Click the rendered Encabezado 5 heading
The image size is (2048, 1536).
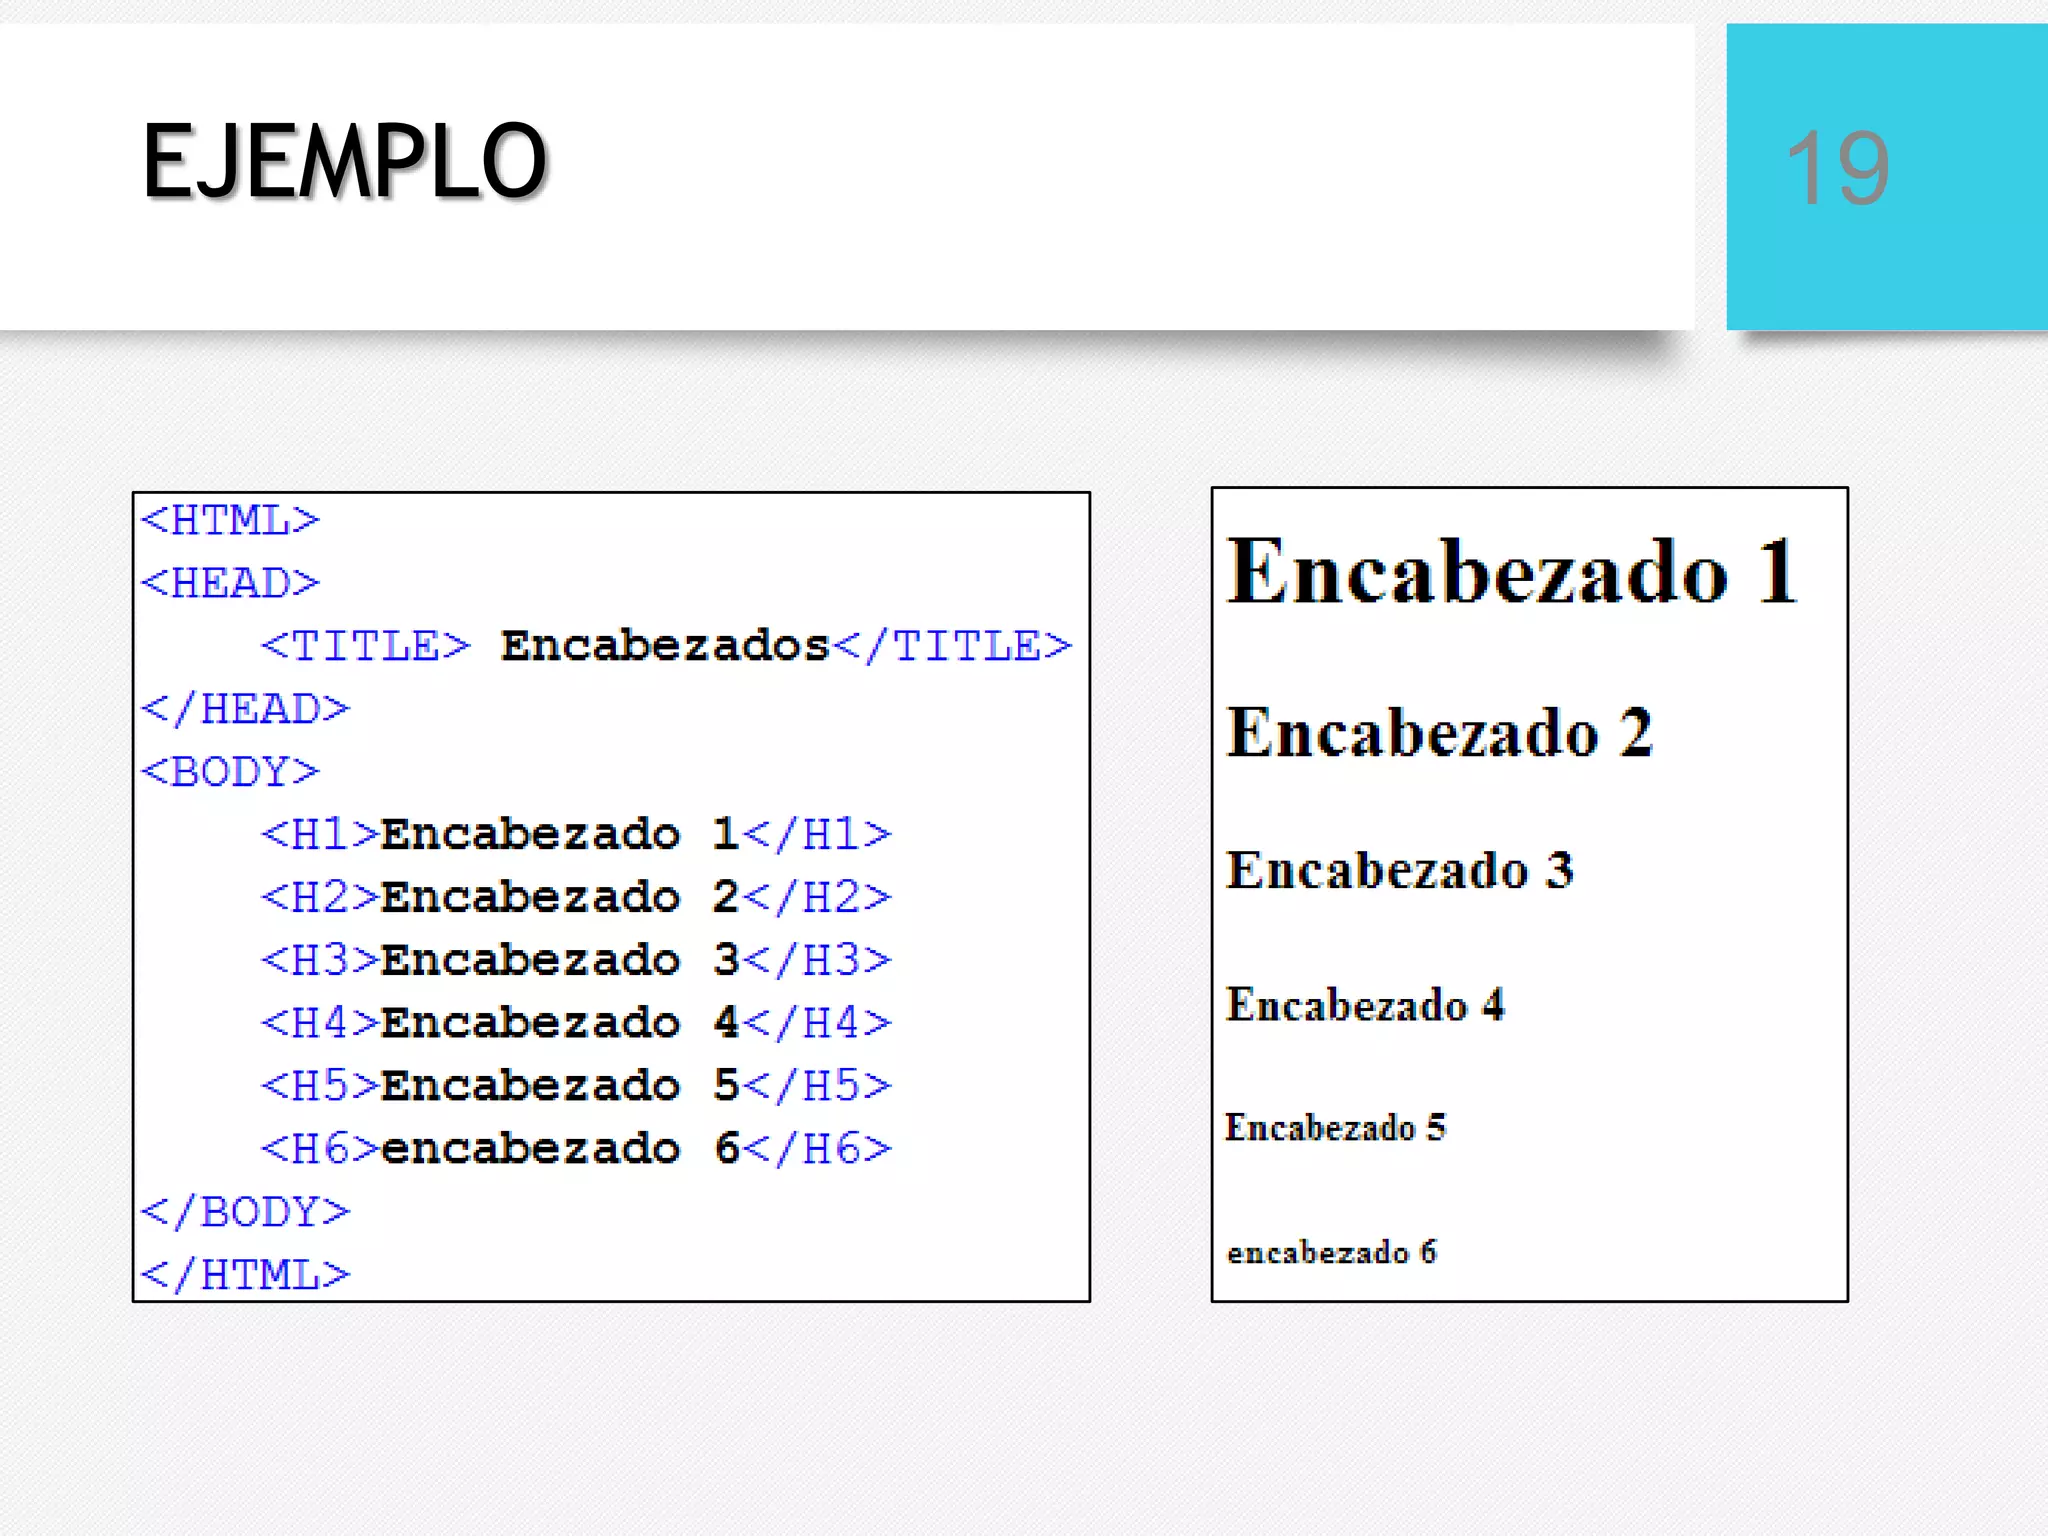tap(1336, 1128)
